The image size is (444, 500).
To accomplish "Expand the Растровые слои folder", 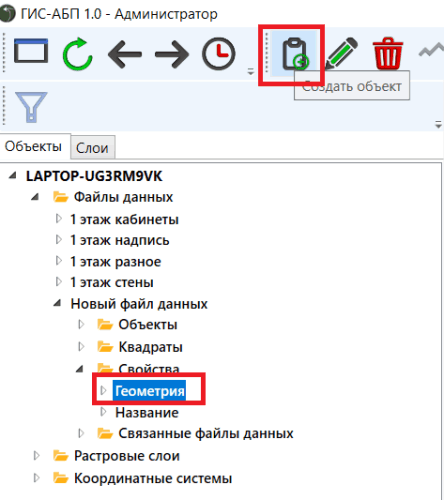I will click(x=37, y=455).
